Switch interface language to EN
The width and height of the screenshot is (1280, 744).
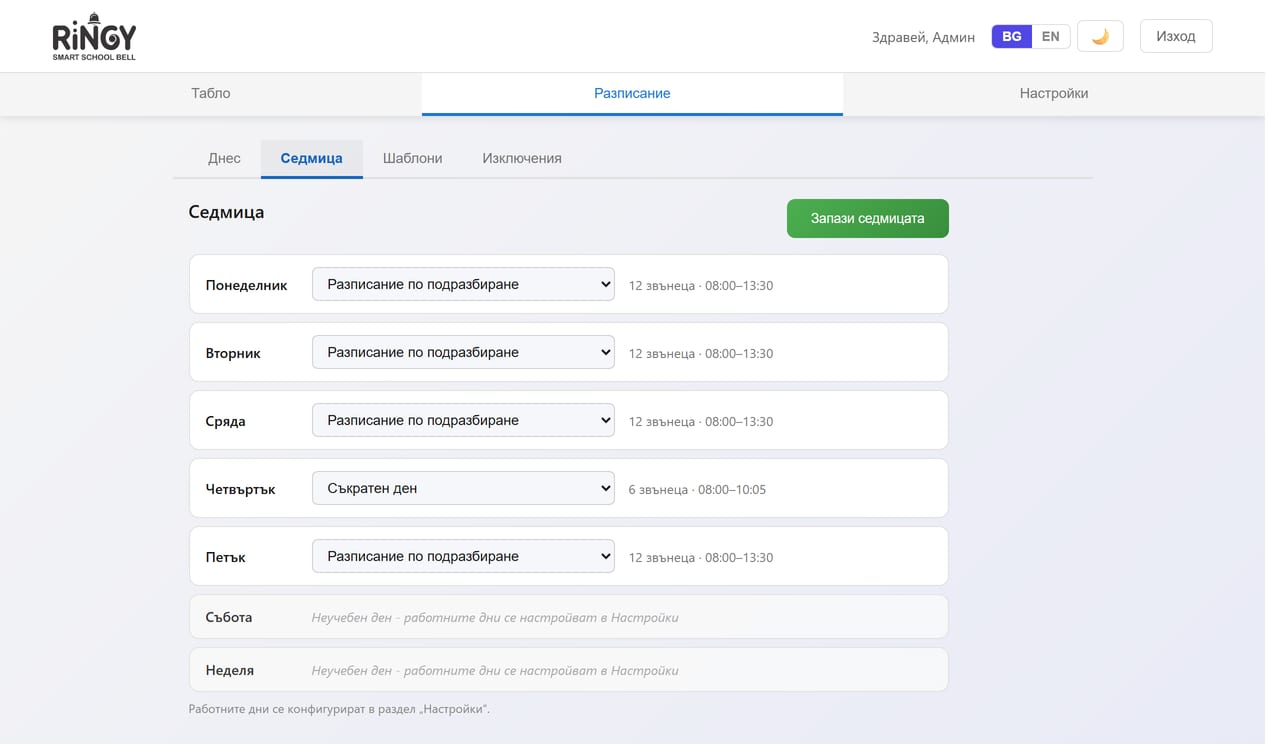1051,36
